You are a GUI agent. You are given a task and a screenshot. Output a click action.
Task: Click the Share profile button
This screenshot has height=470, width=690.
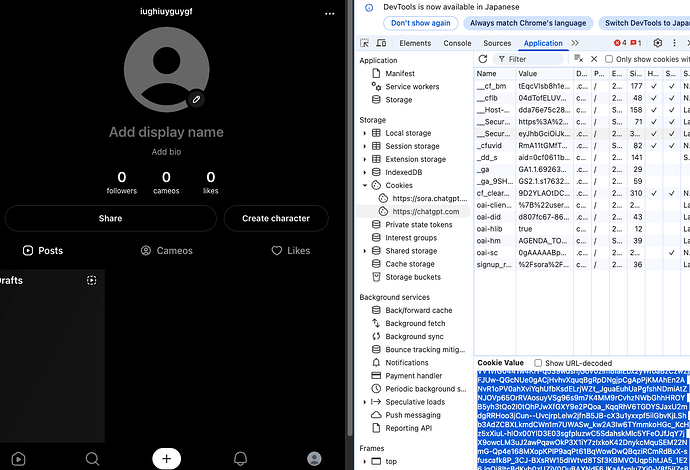(x=110, y=218)
